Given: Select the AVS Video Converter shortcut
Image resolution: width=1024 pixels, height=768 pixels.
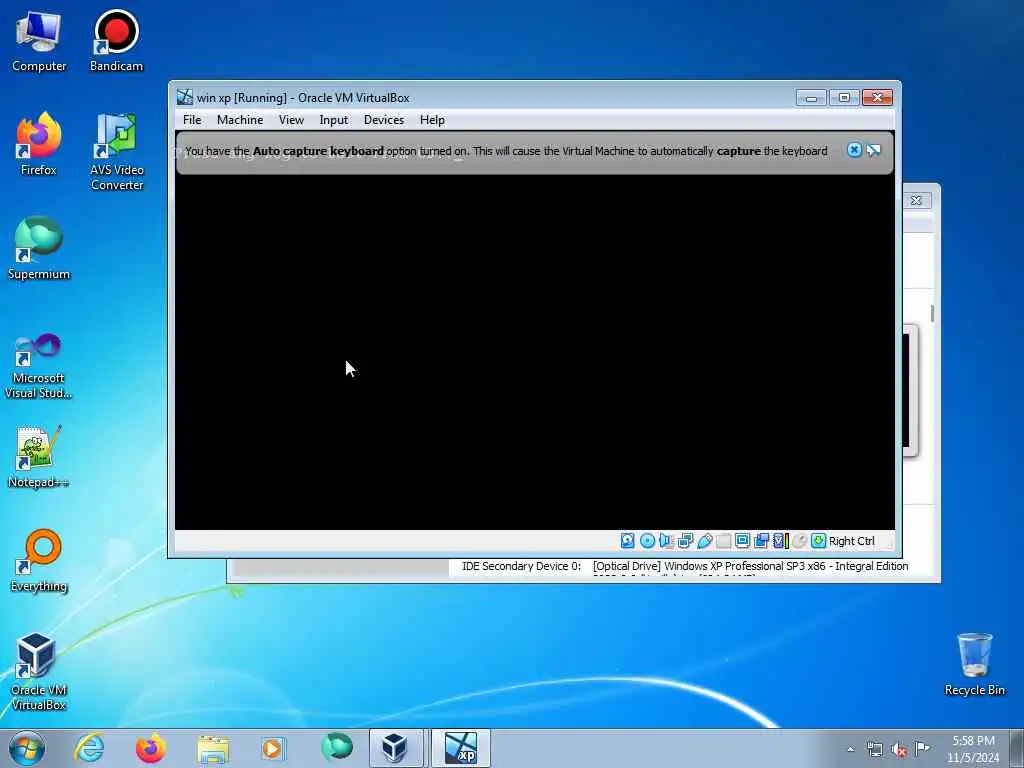Looking at the screenshot, I should (x=117, y=152).
